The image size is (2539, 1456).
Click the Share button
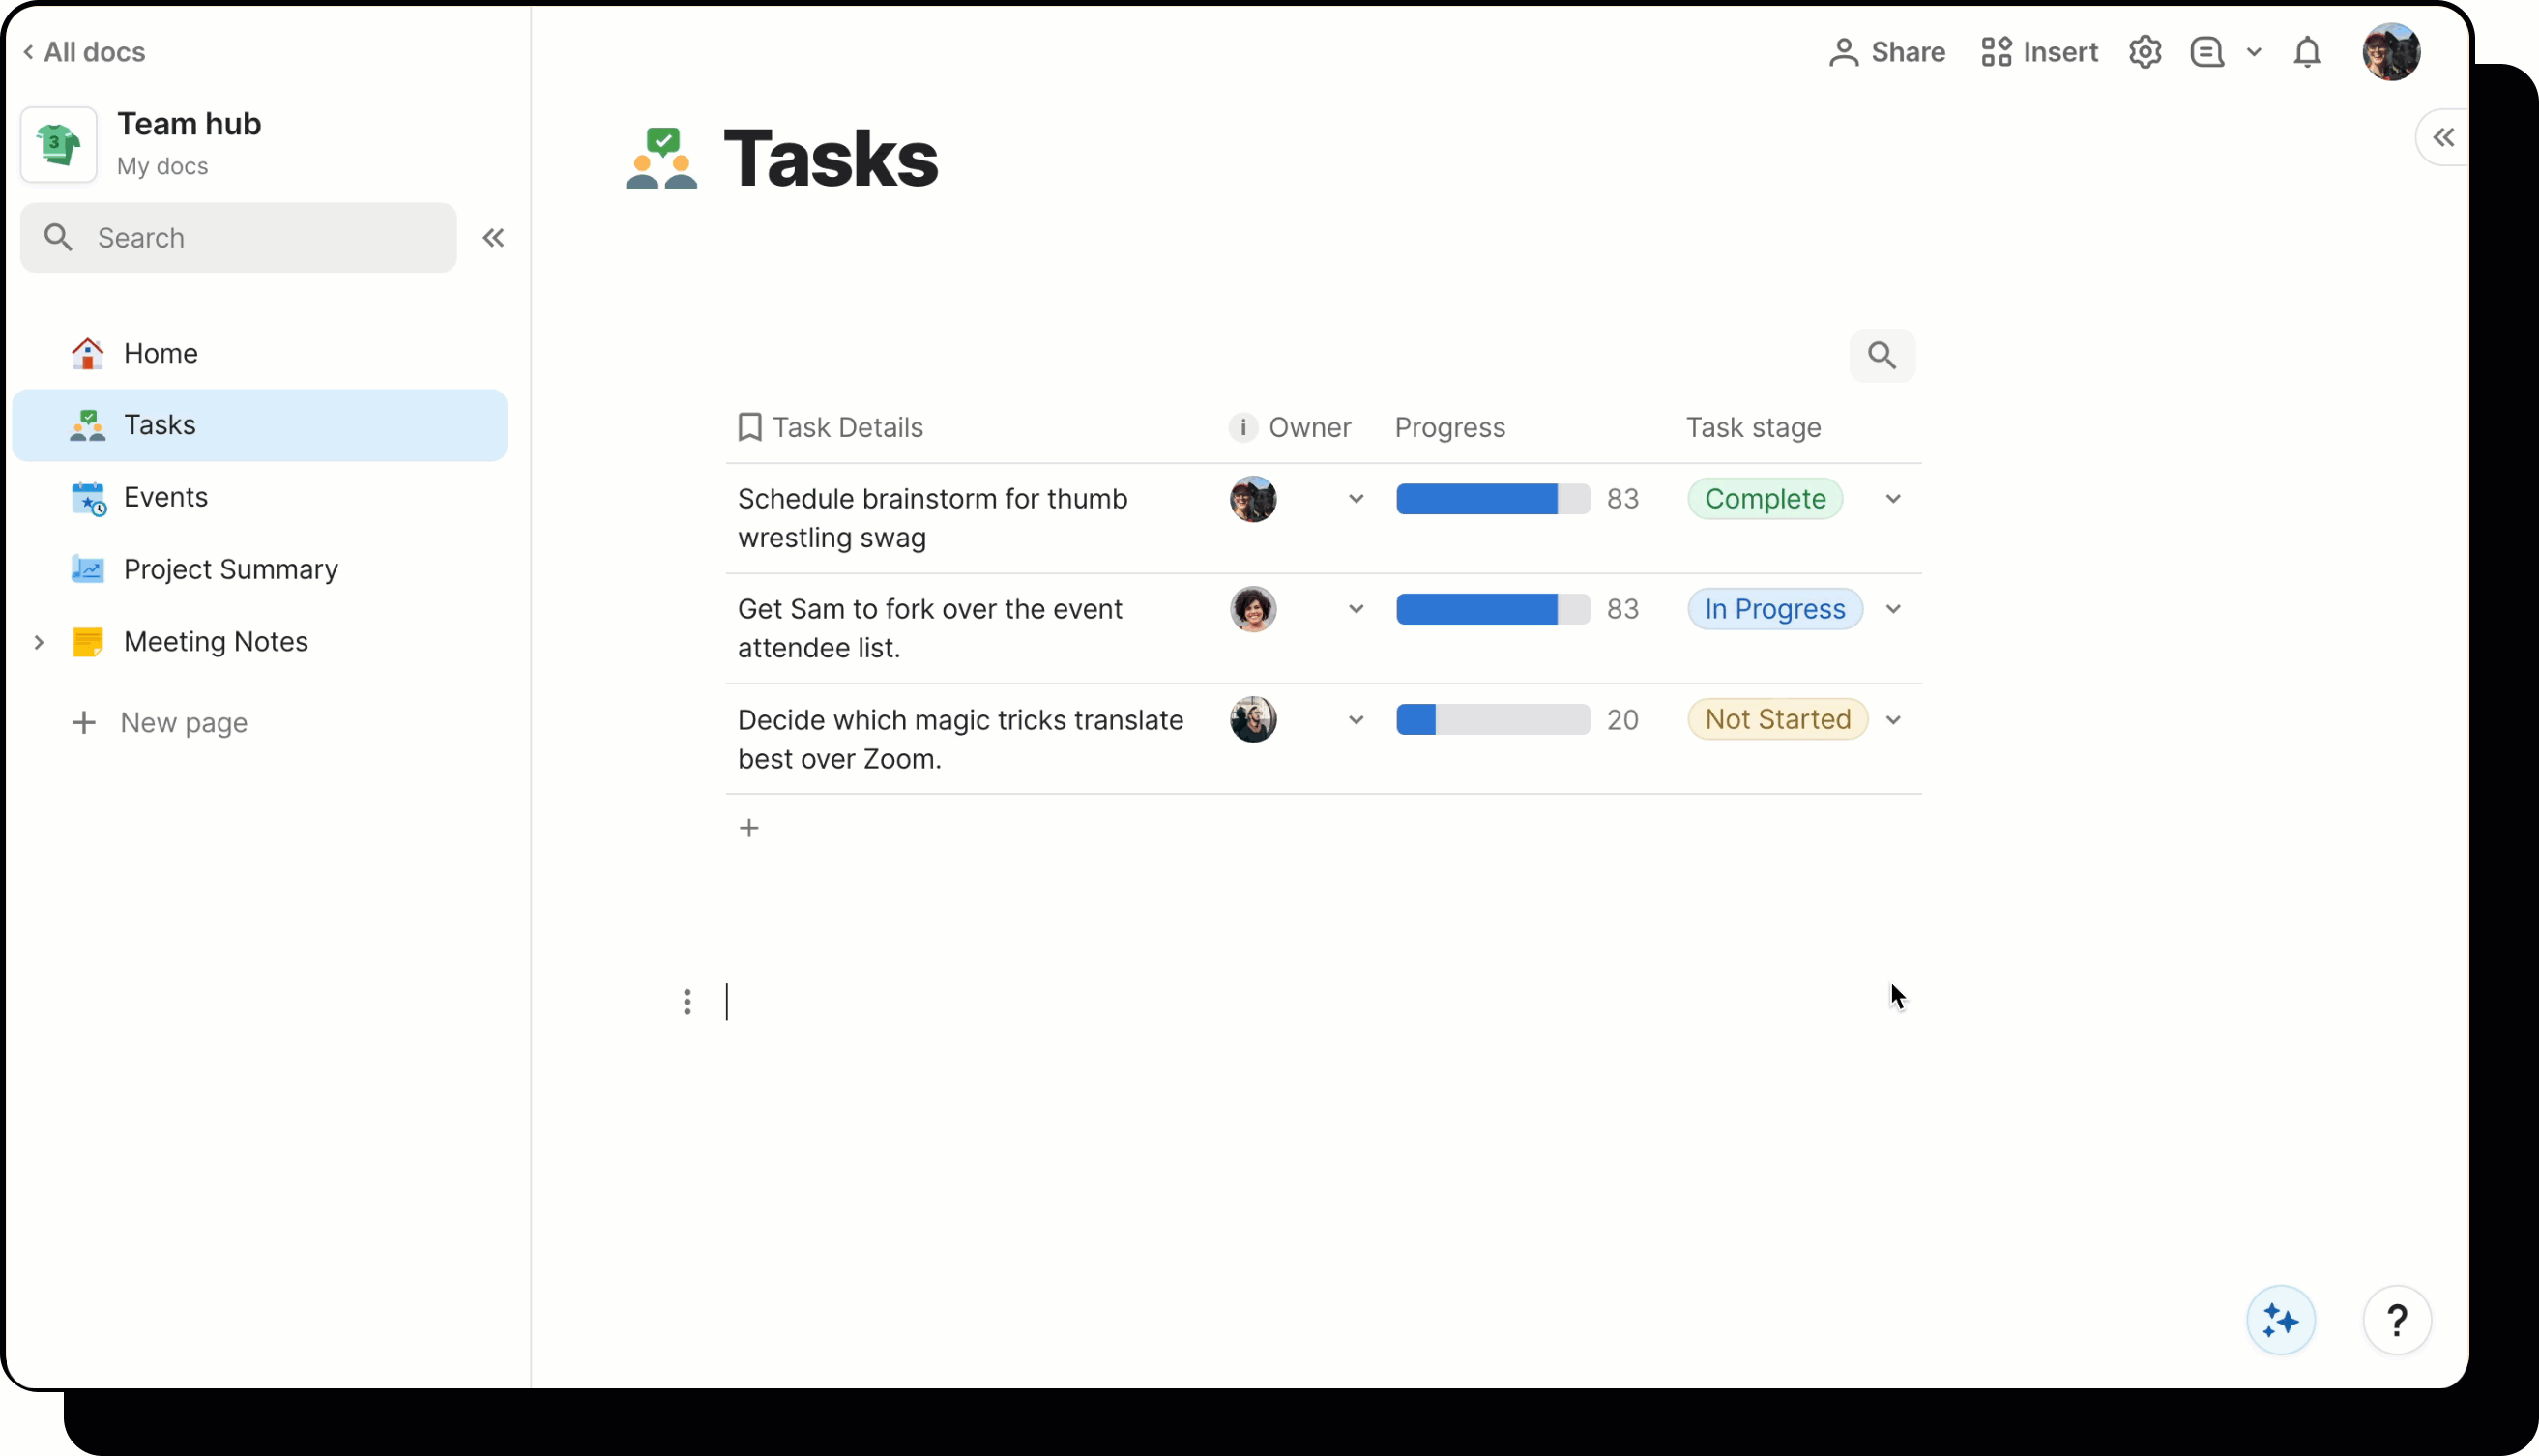coord(1887,52)
